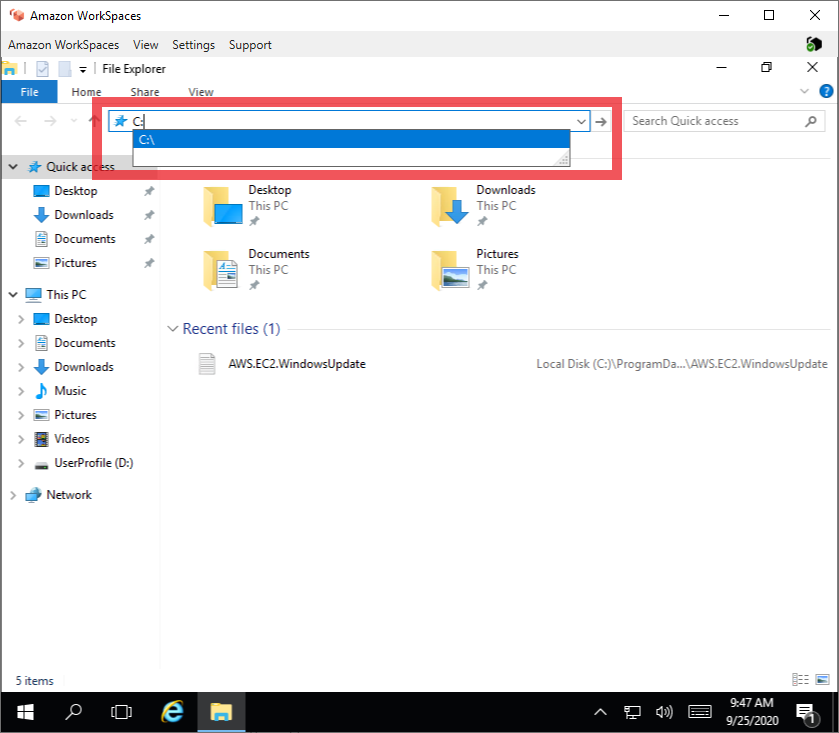The width and height of the screenshot is (839, 733).
Task: Click the Go to arrow button beside the address bar
Action: click(x=601, y=121)
